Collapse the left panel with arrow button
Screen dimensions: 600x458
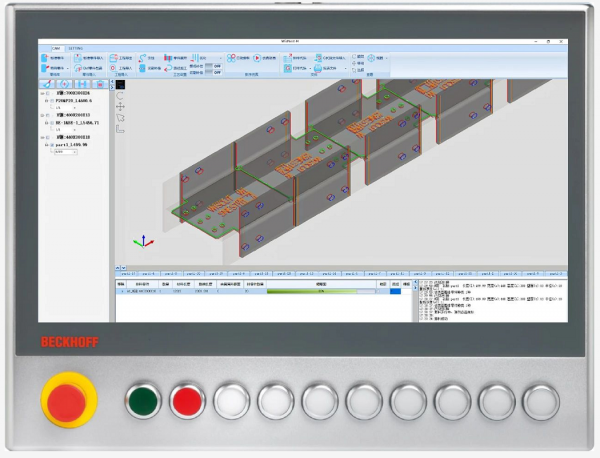tap(112, 83)
